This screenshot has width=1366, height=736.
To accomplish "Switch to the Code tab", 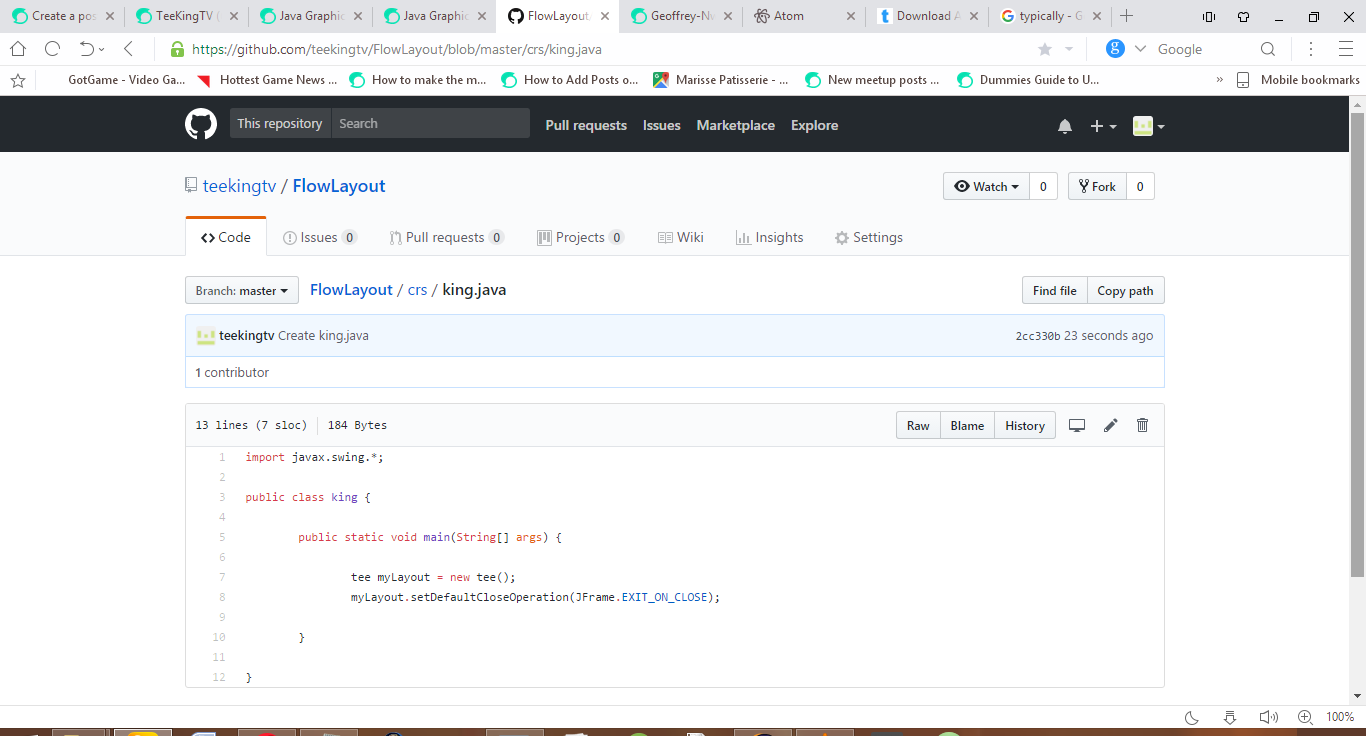I will coord(226,237).
